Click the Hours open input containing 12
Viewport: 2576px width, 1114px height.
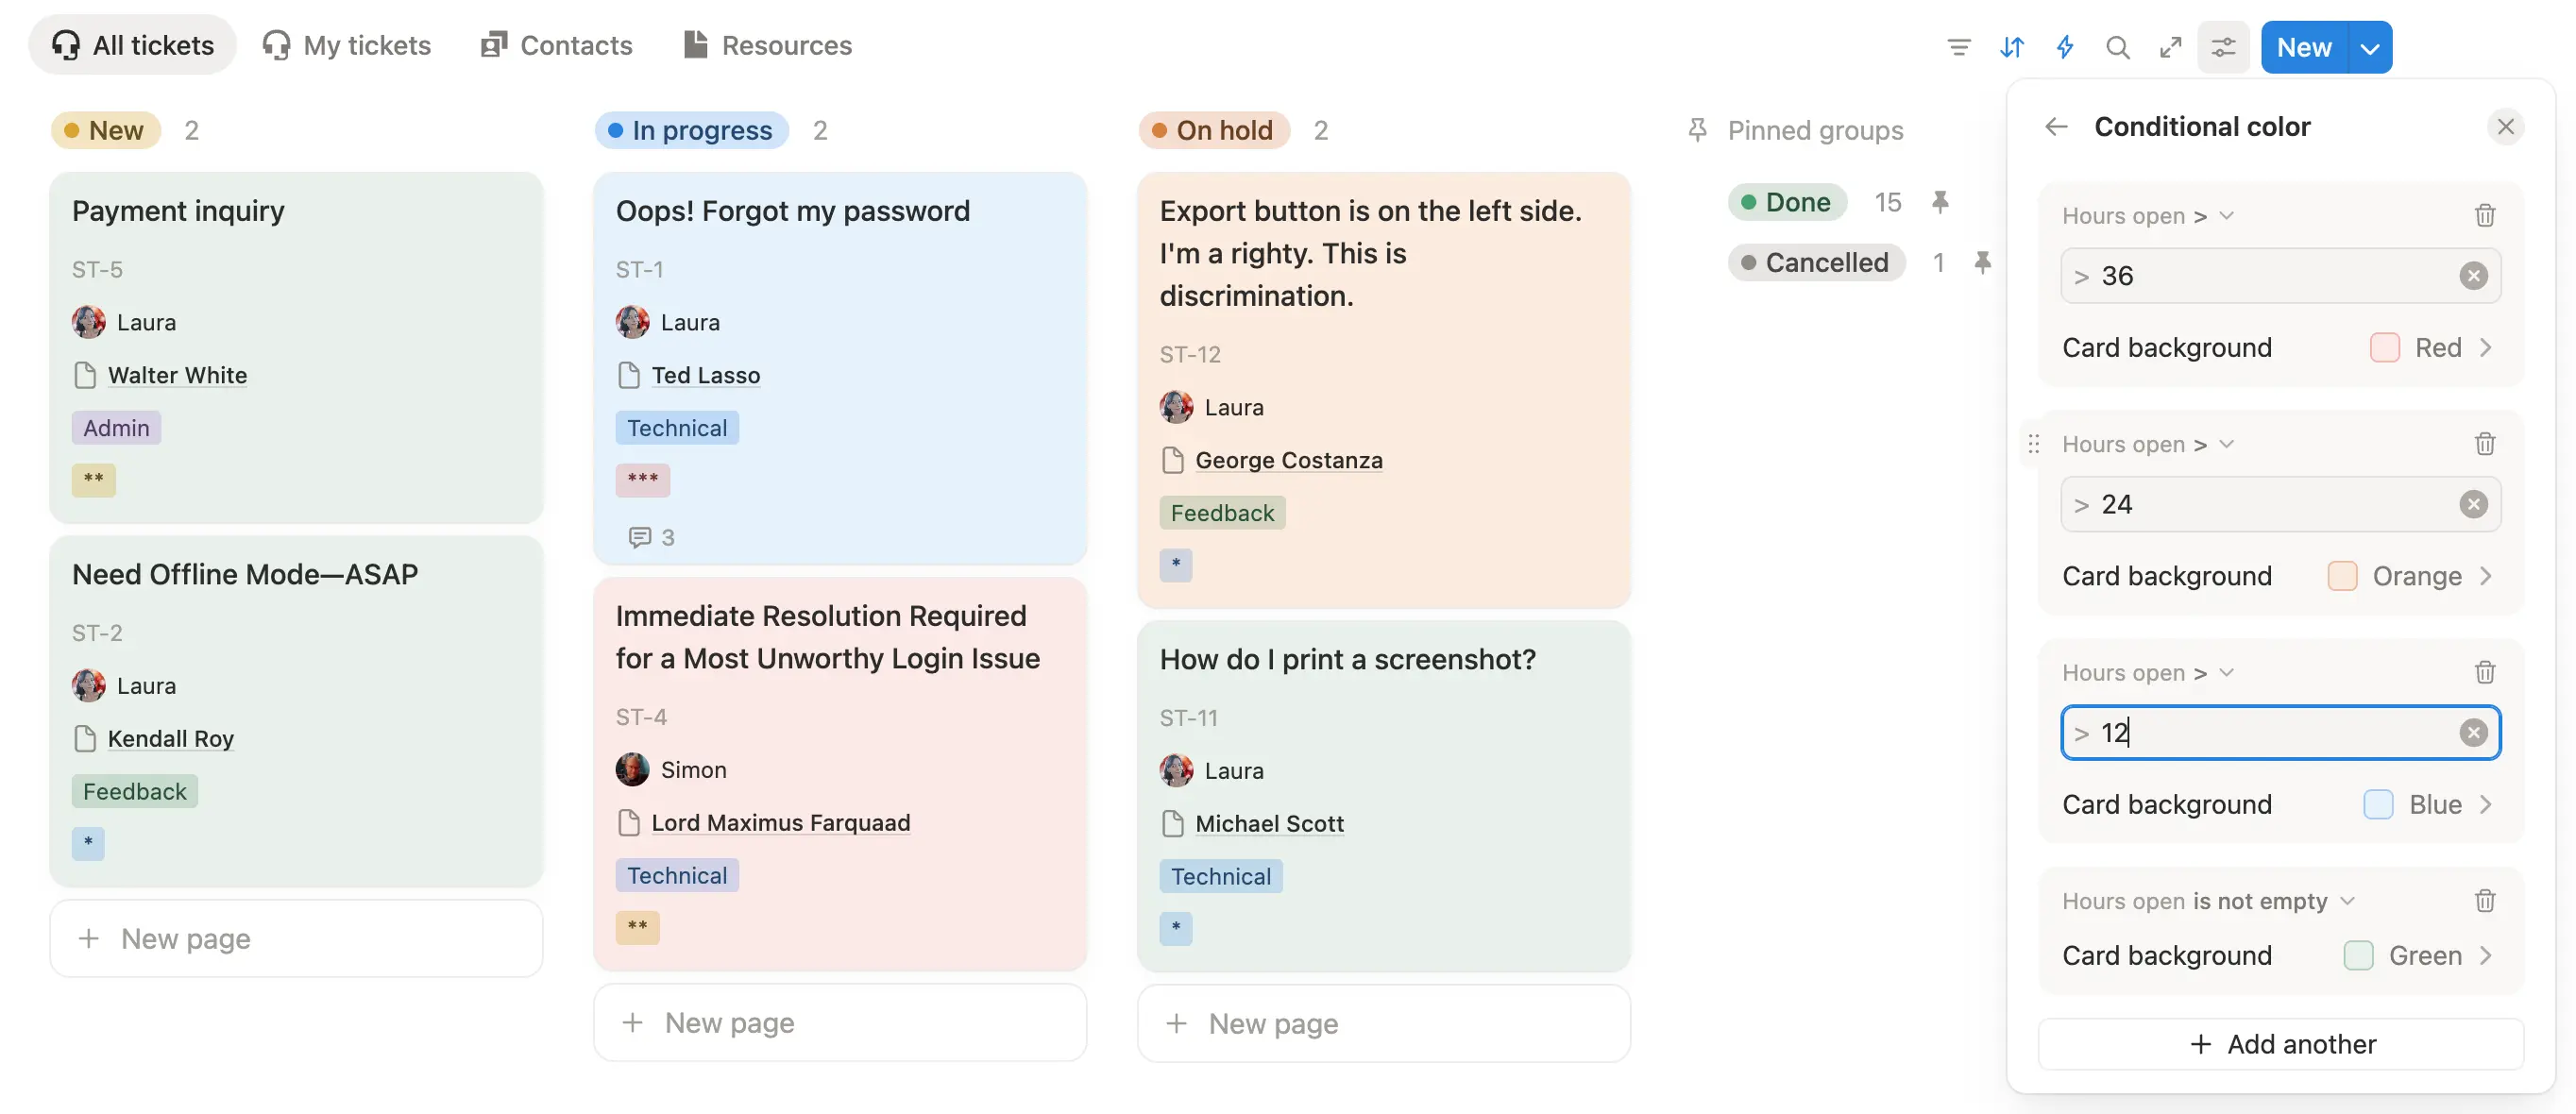2250,732
